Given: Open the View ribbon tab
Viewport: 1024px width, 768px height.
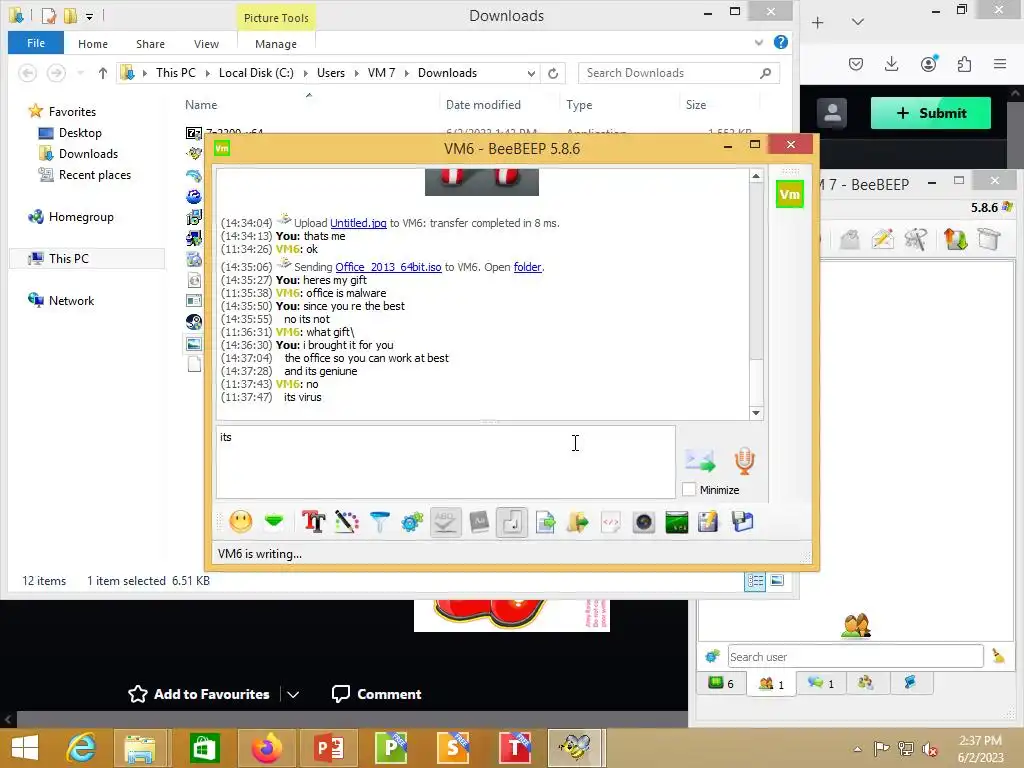Looking at the screenshot, I should (206, 44).
